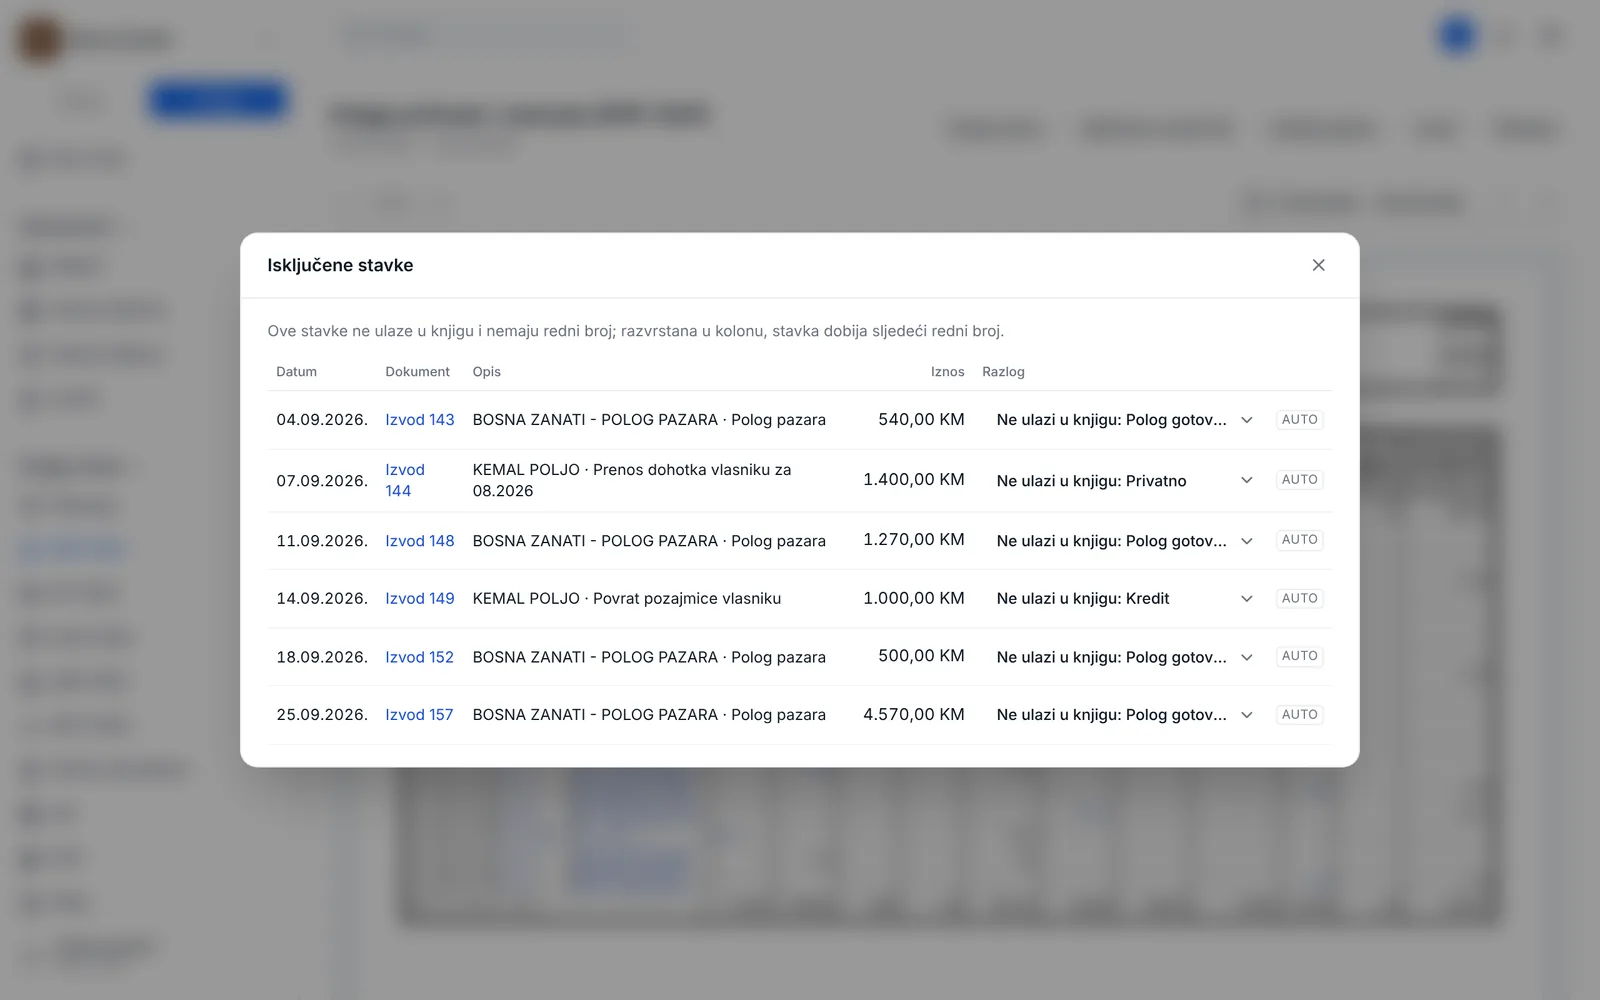
Task: Click the Iznos column header
Action: [947, 372]
